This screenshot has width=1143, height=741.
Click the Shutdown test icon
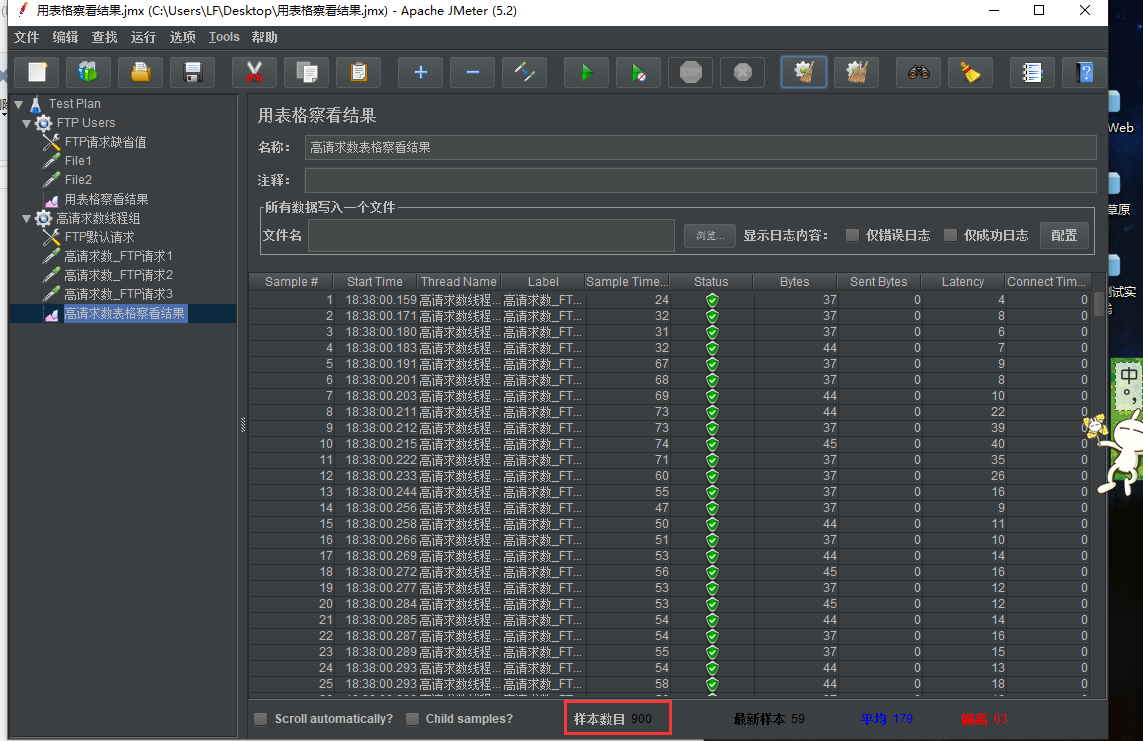[743, 72]
